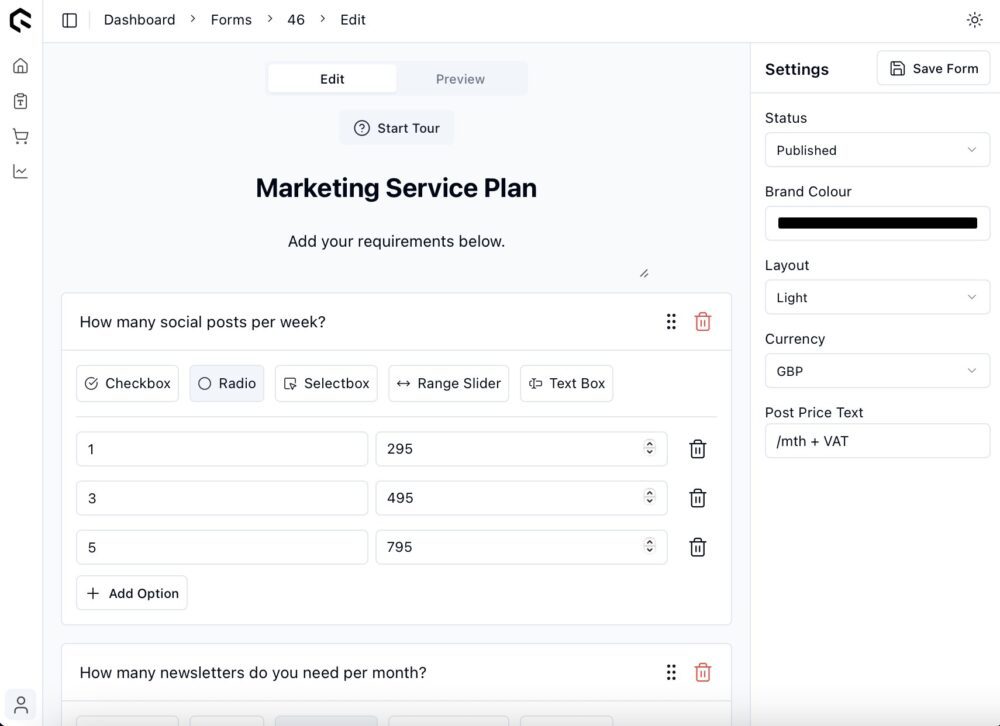The width and height of the screenshot is (1000, 726).
Task: Edit the option label field containing 5
Action: tap(222, 547)
